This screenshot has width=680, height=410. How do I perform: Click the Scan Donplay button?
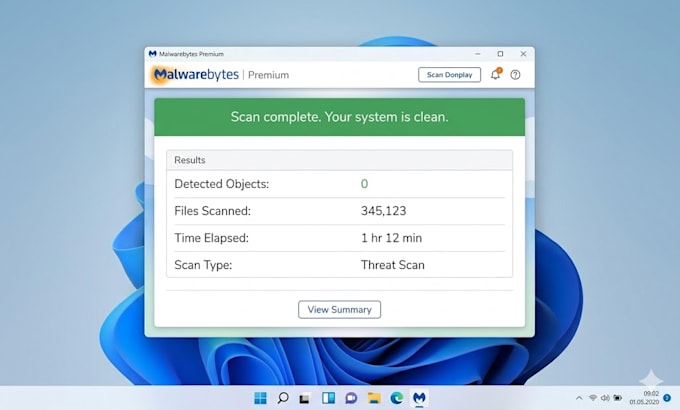pos(449,75)
